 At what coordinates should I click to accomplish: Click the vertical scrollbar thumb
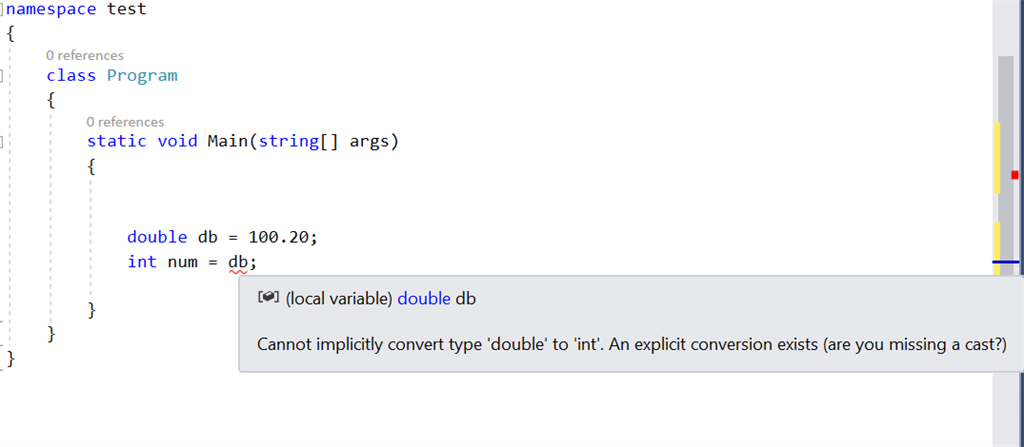pos(1006,165)
